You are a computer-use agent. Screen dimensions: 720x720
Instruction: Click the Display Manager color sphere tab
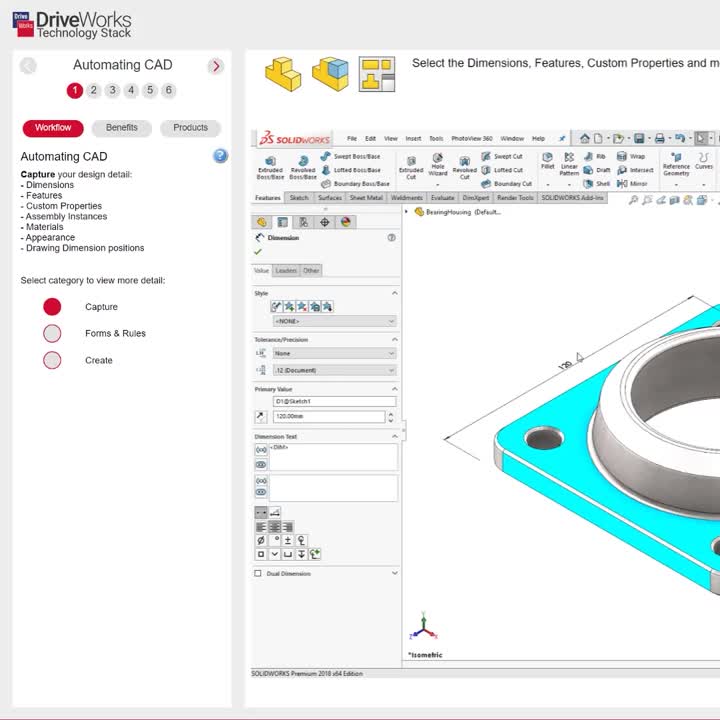(346, 222)
